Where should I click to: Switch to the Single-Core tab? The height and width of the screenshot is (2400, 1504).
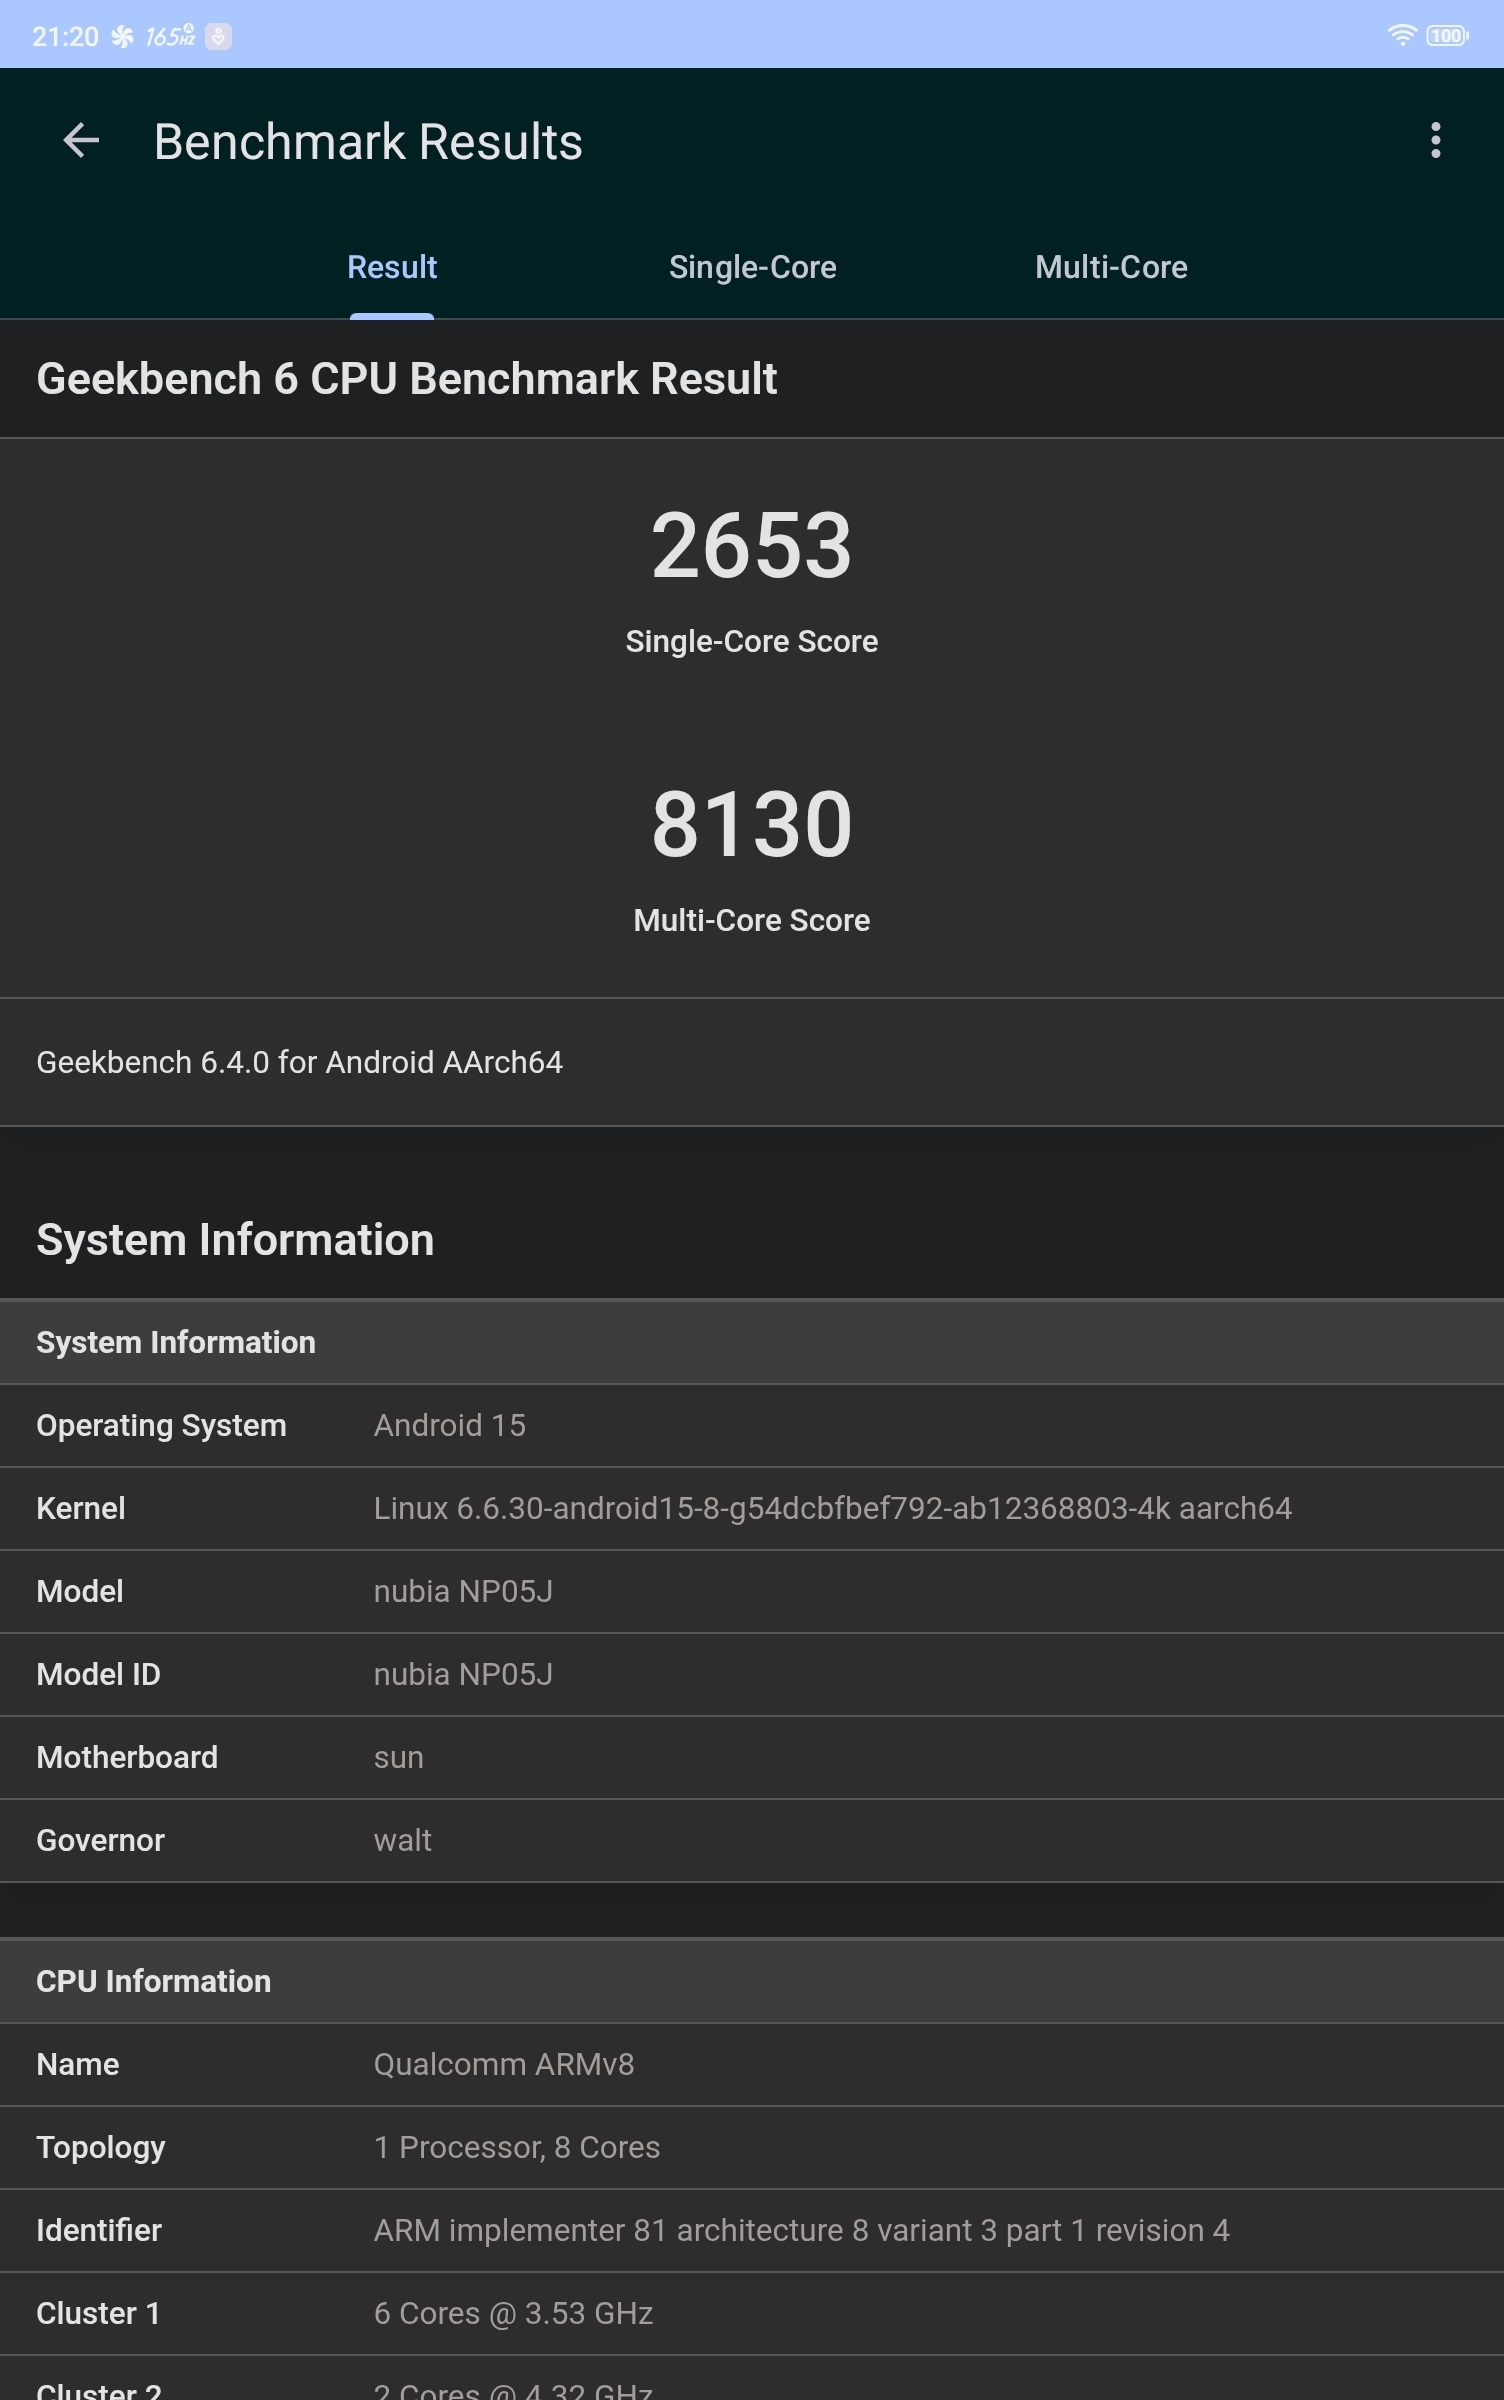click(752, 267)
